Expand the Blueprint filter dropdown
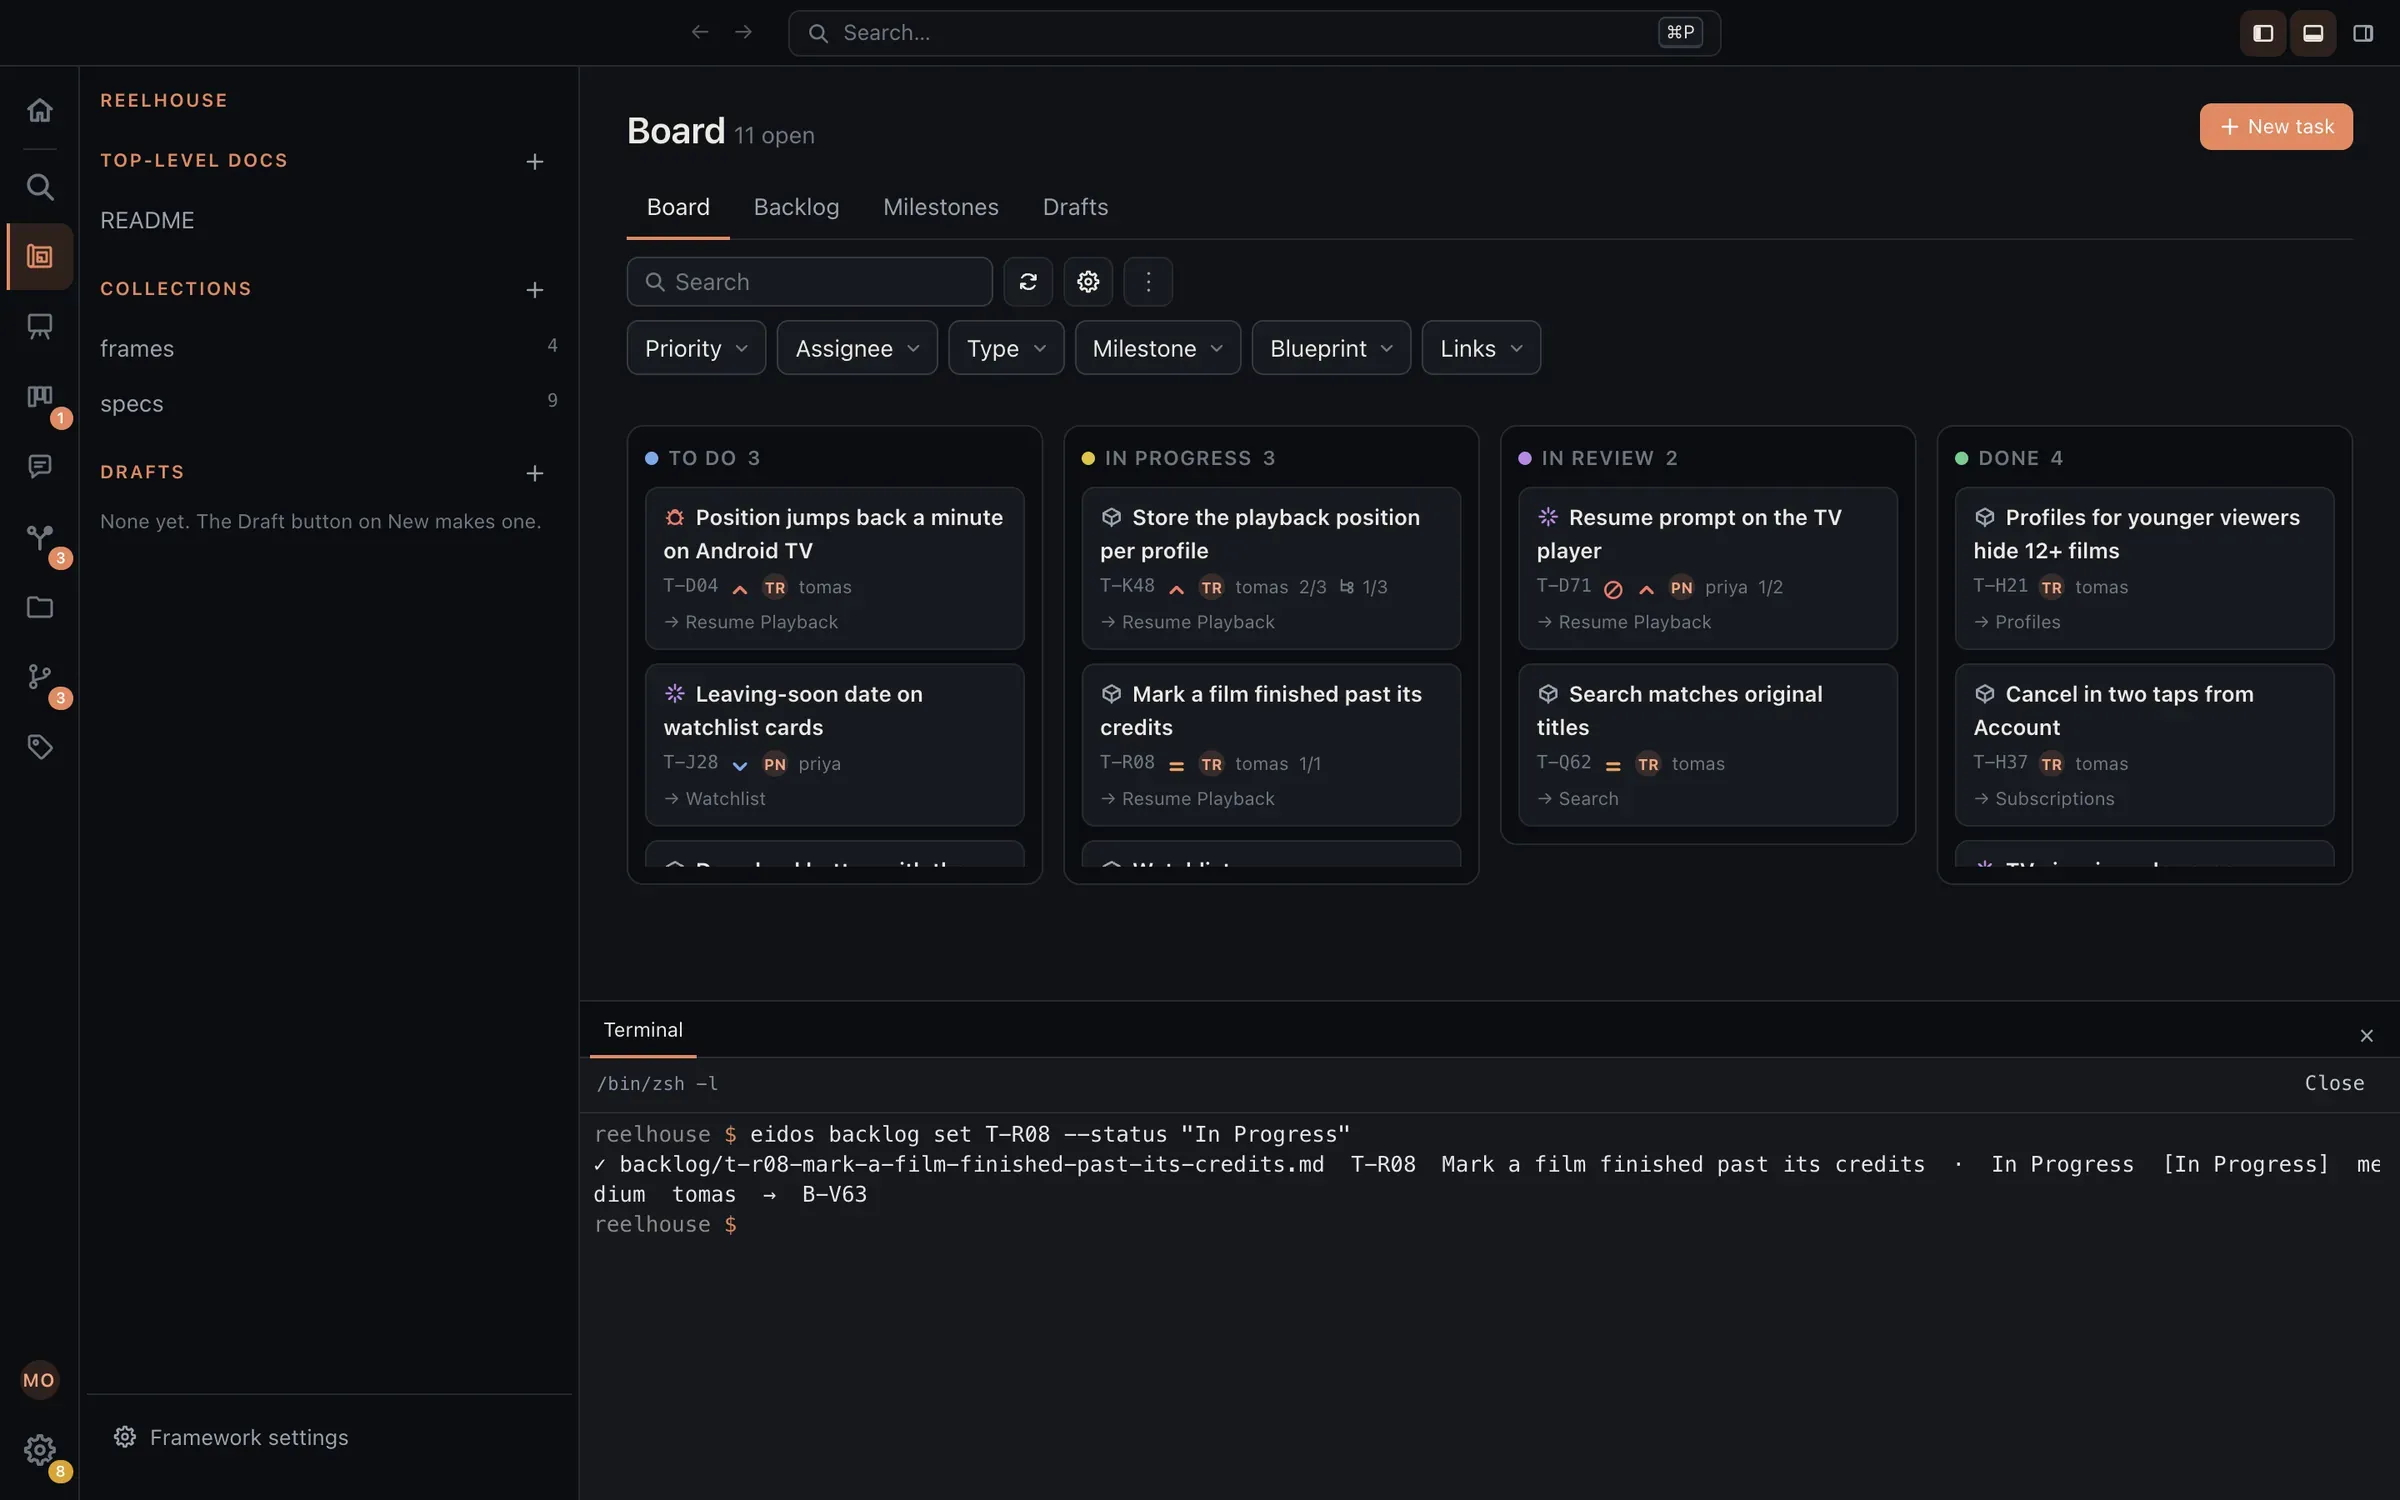 pyautogui.click(x=1331, y=348)
